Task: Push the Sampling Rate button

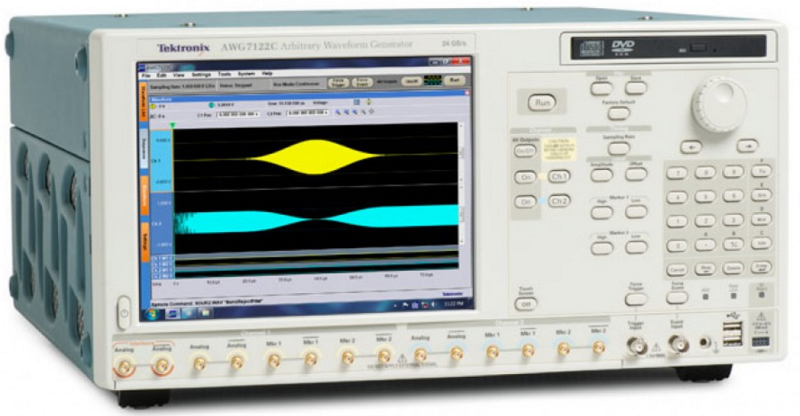Action: (x=618, y=149)
